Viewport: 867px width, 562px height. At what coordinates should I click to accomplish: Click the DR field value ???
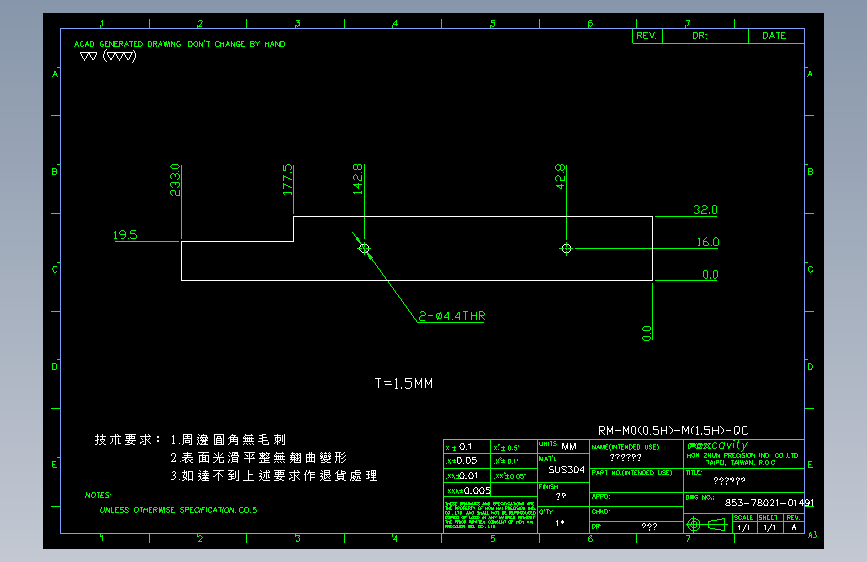649,527
